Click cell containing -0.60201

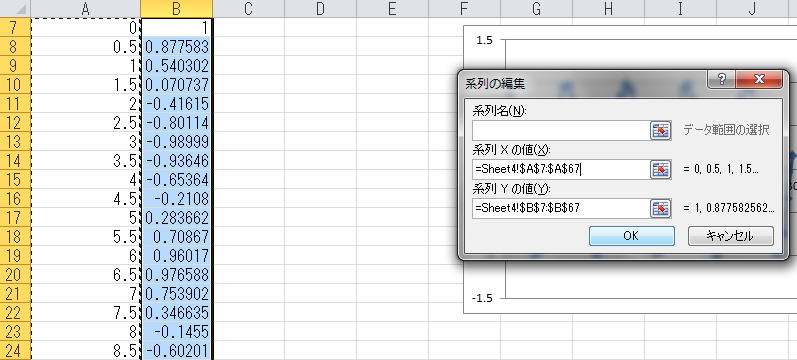click(176, 350)
